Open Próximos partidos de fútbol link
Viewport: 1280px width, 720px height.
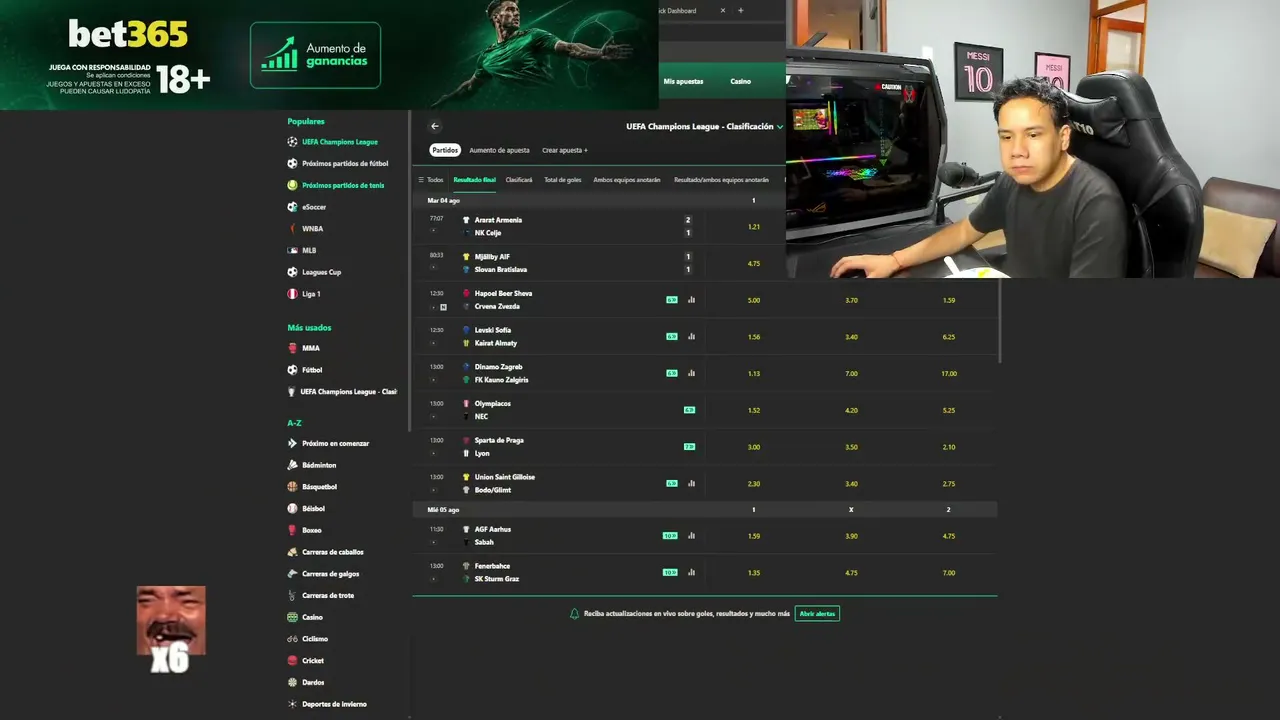point(345,163)
